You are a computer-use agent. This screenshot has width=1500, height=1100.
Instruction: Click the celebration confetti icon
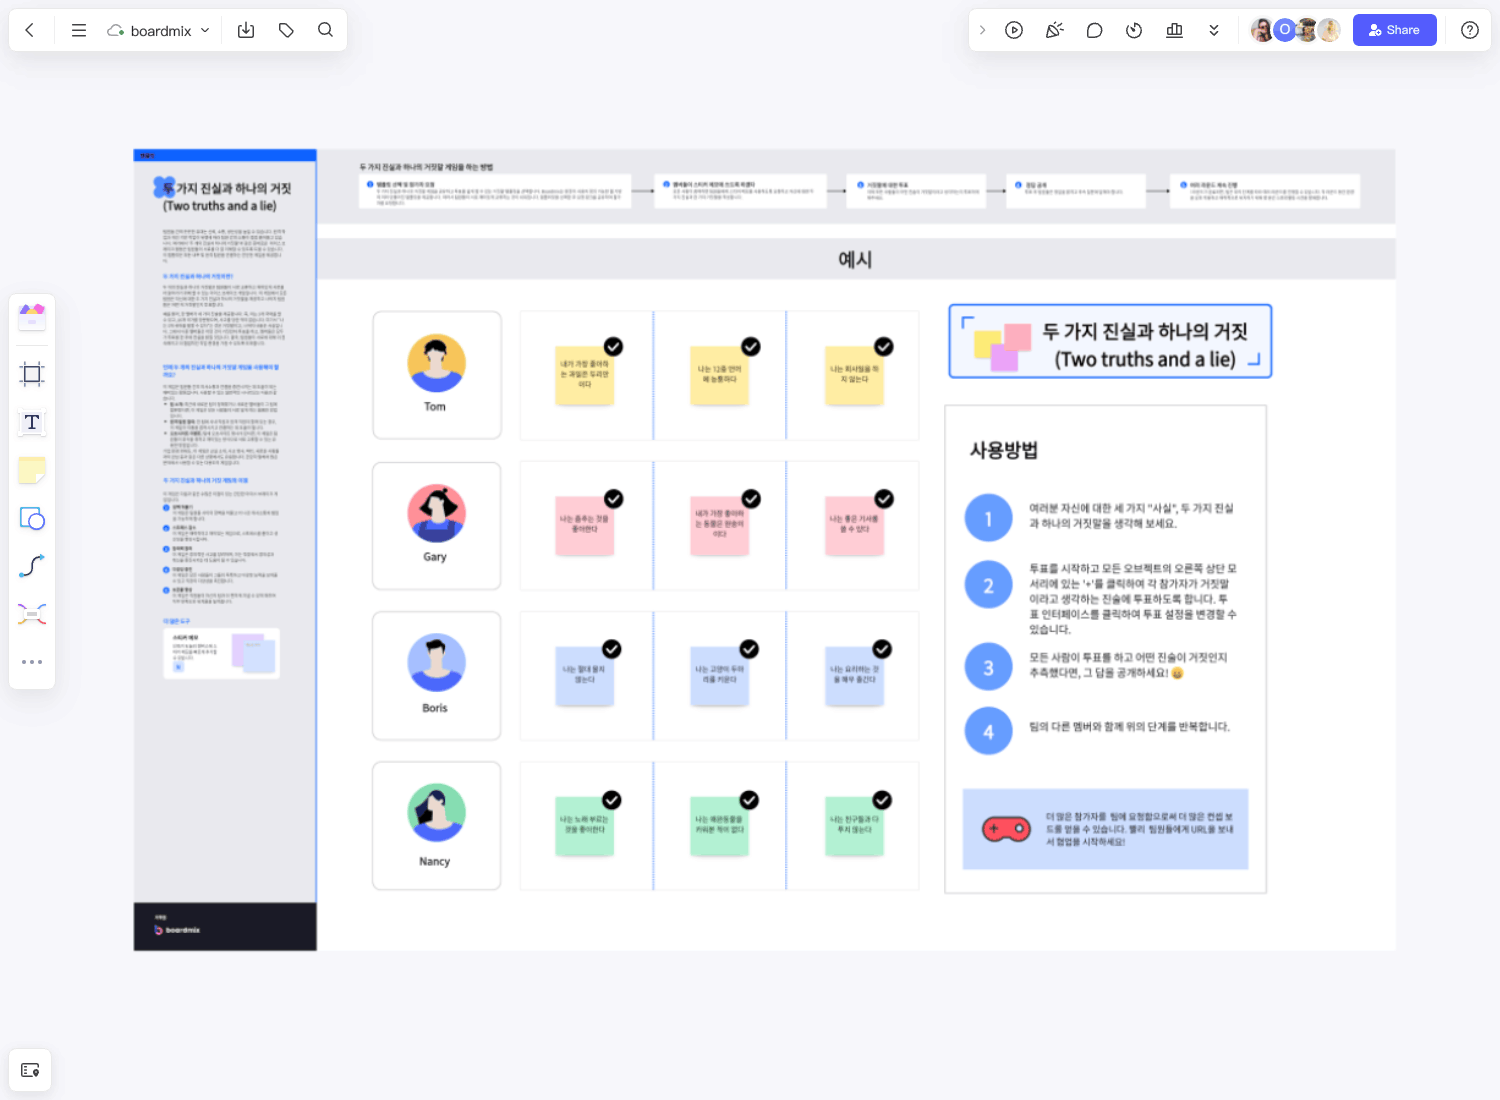pos(1054,30)
